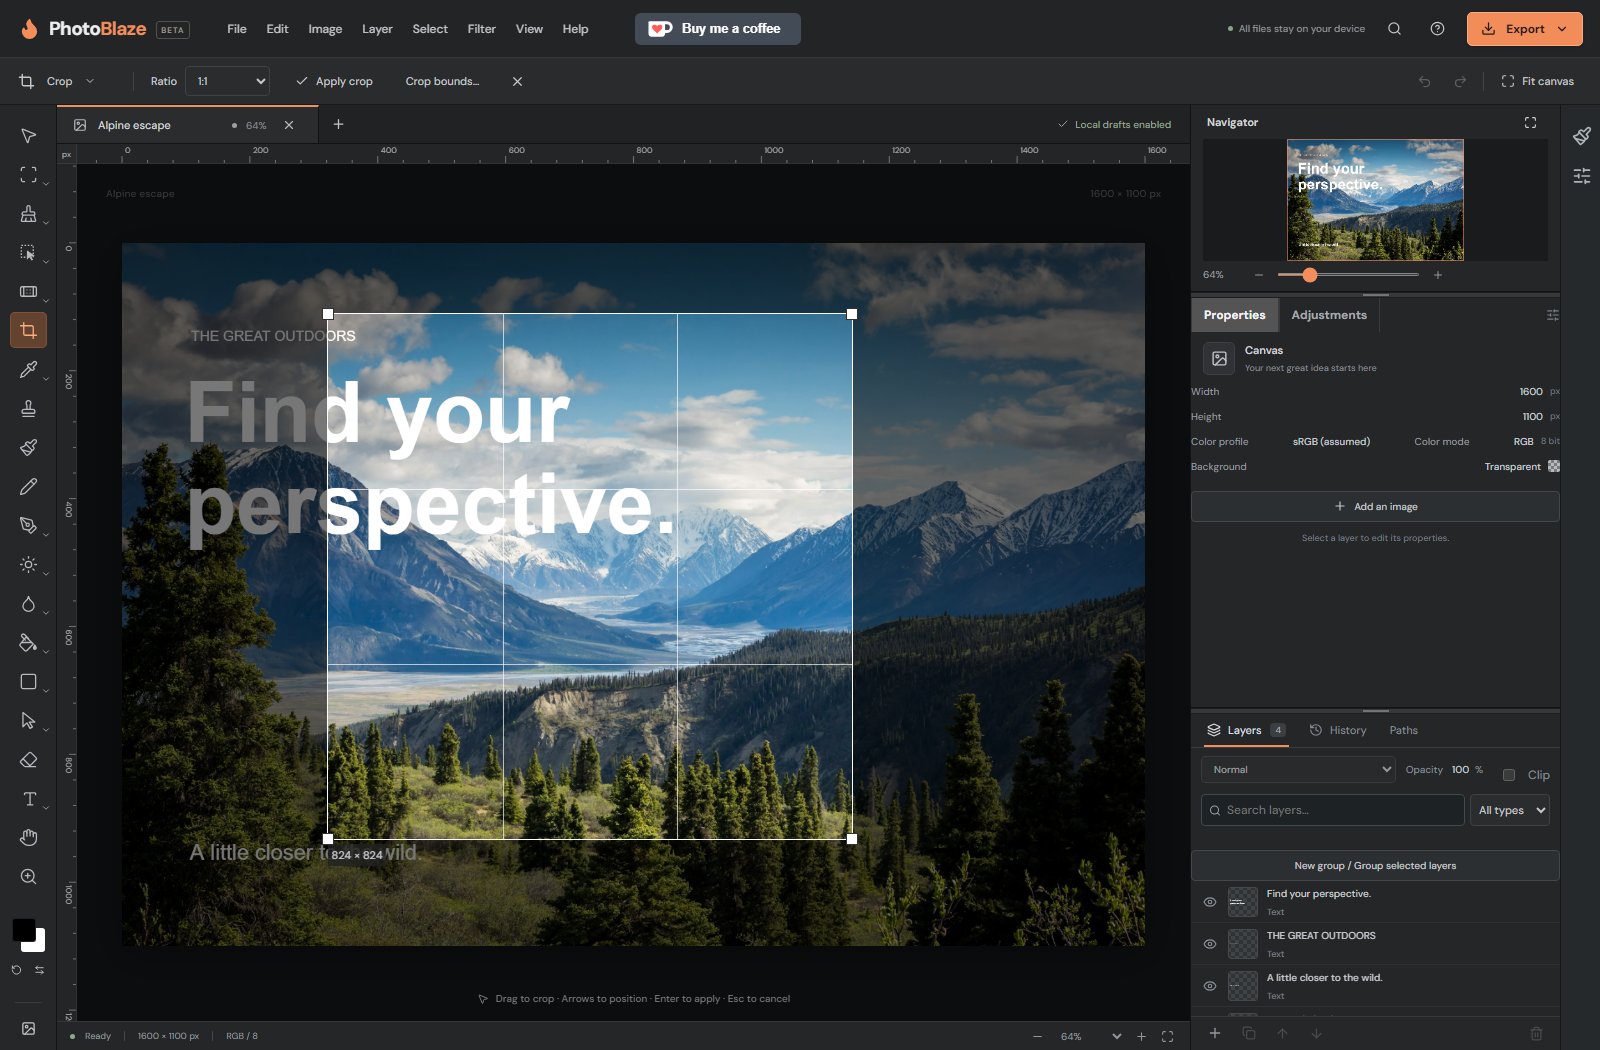This screenshot has height=1050, width=1600.
Task: Switch to the Adjustments tab
Action: tap(1329, 315)
